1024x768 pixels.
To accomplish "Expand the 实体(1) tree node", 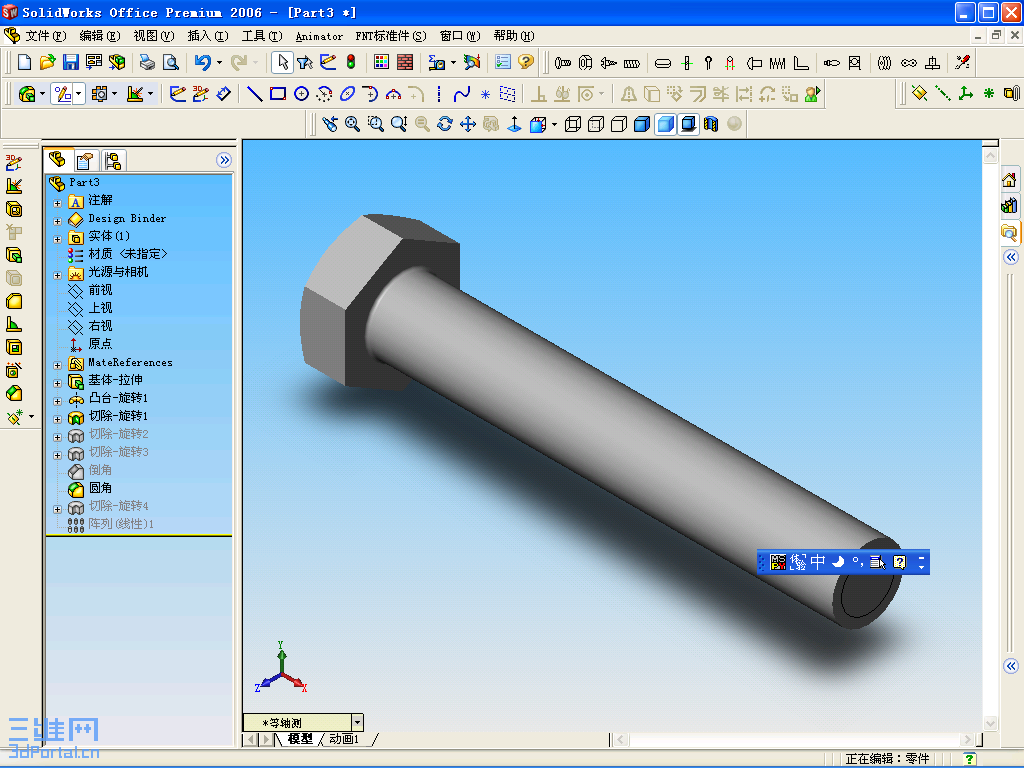I will 57,239.
